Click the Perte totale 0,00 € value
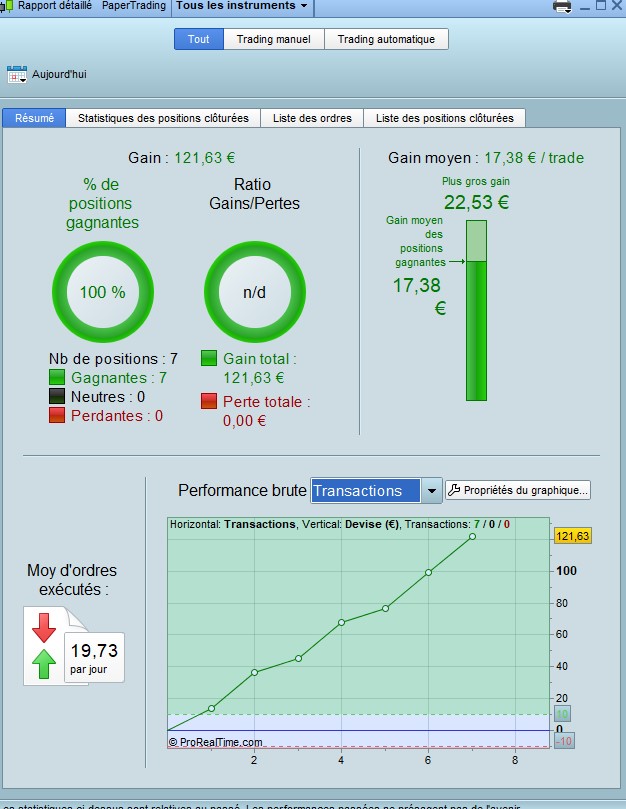This screenshot has width=626, height=809. click(x=245, y=421)
